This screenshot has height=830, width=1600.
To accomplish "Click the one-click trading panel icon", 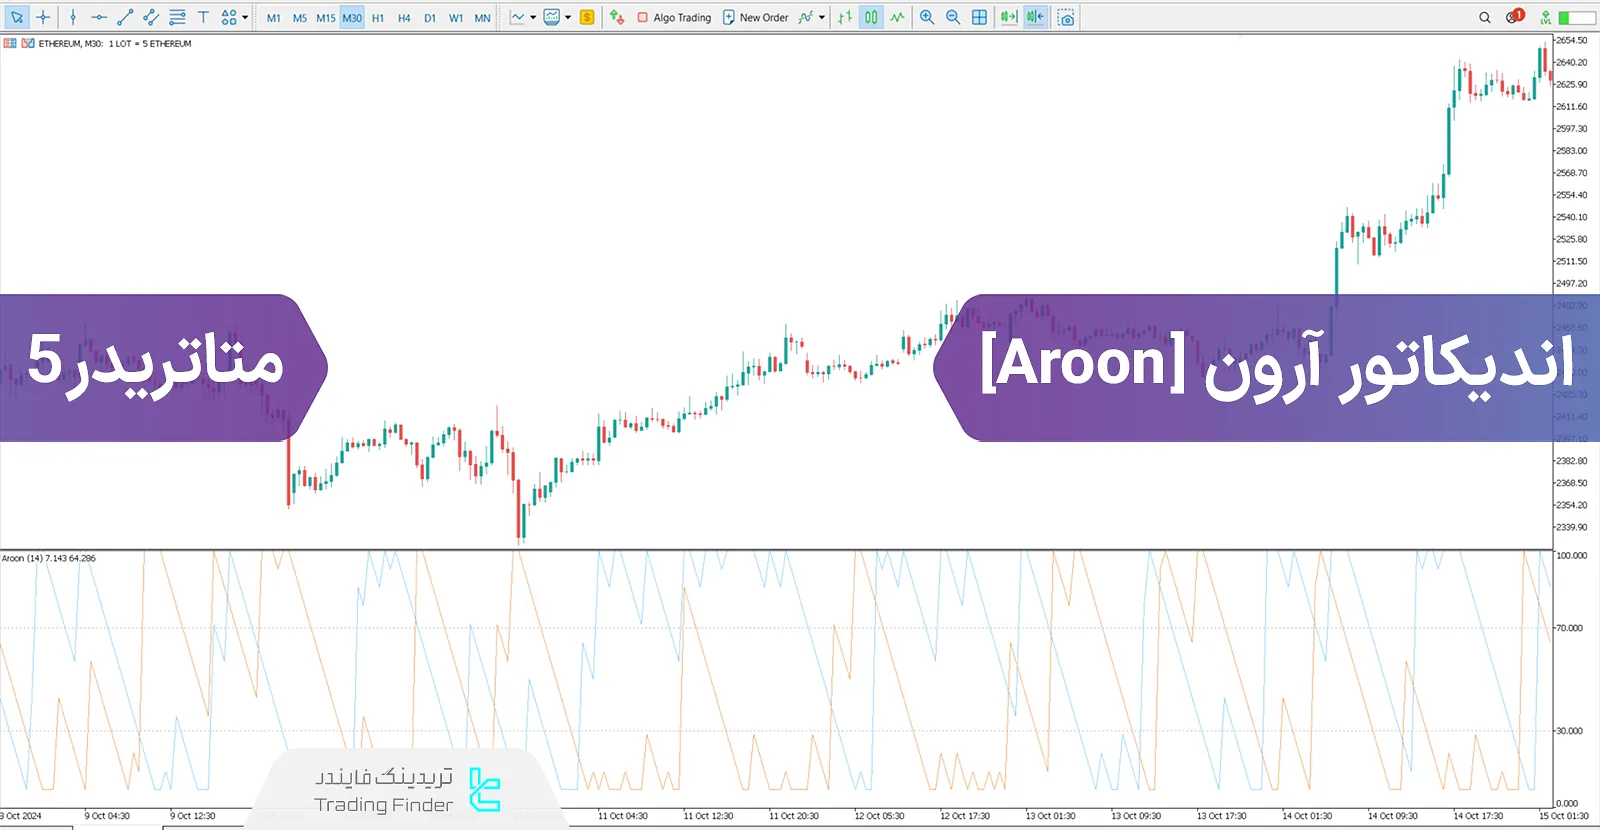I will click(28, 43).
